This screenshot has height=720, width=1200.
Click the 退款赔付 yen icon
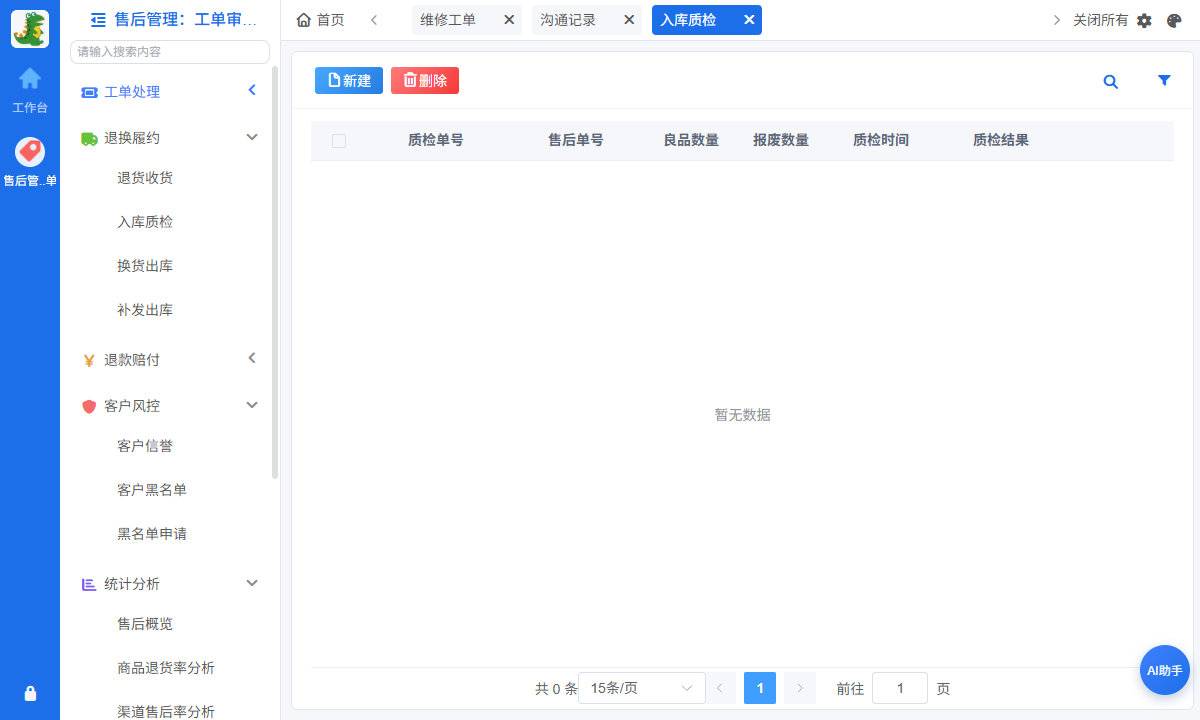pyautogui.click(x=89, y=360)
